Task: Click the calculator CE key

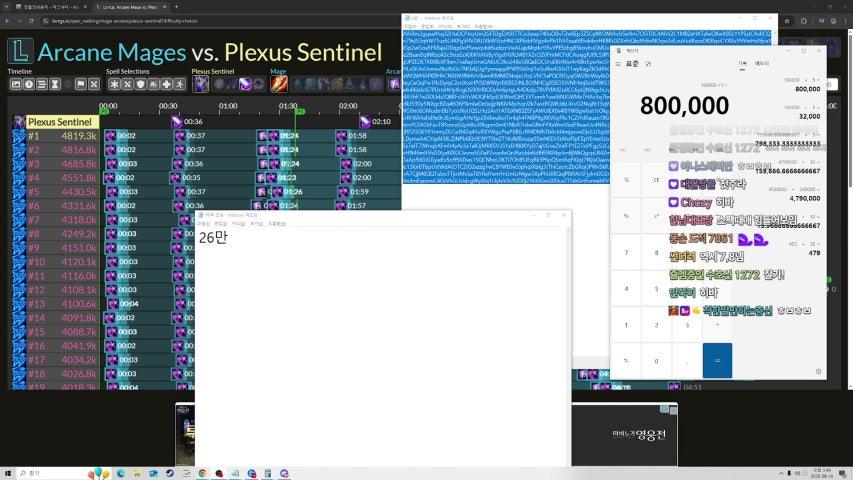Action: tap(656, 180)
